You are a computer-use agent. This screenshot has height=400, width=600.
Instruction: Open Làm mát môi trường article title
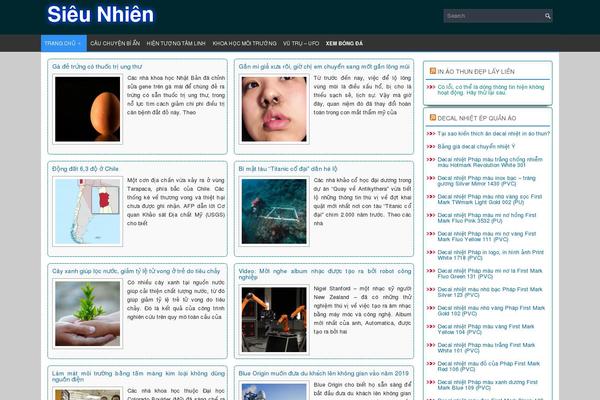[138, 376]
